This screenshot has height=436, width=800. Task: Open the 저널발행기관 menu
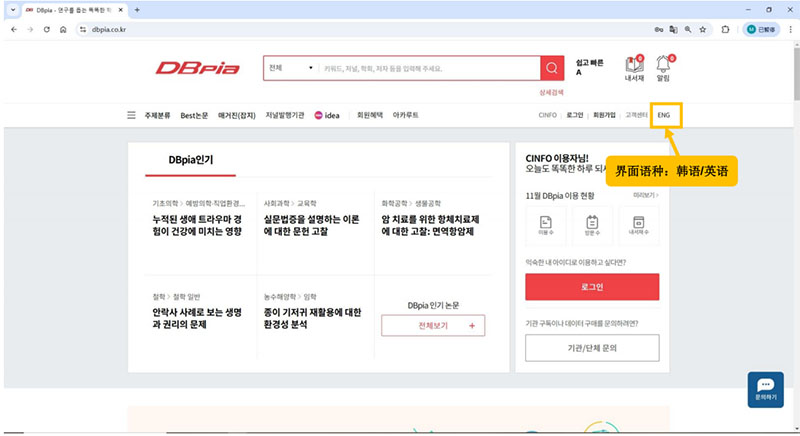click(x=285, y=115)
